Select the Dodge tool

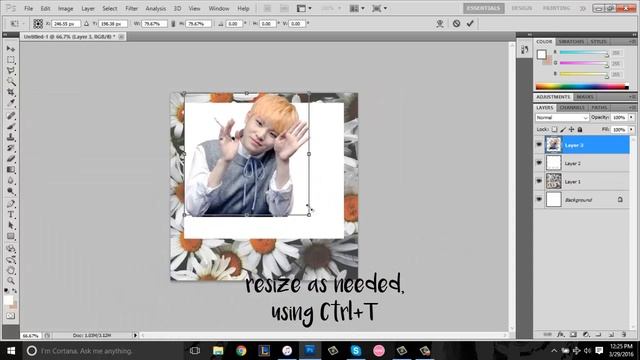[x=11, y=191]
